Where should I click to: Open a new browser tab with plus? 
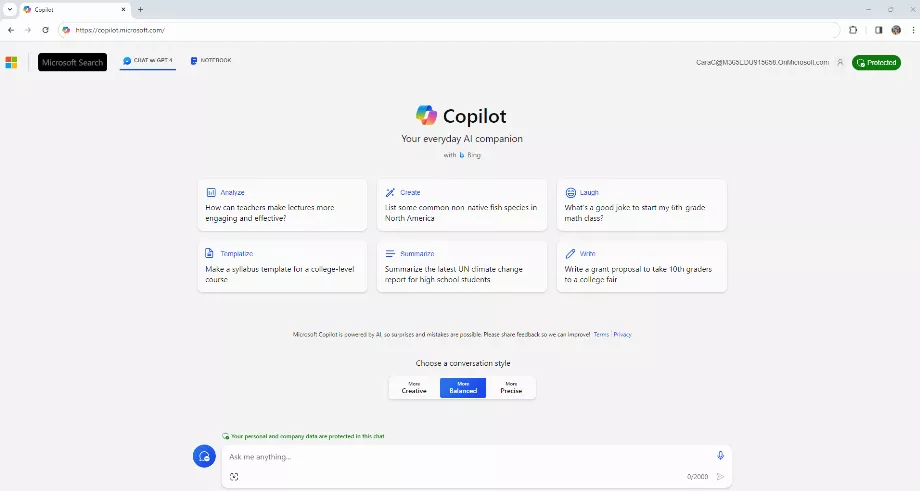pos(140,9)
